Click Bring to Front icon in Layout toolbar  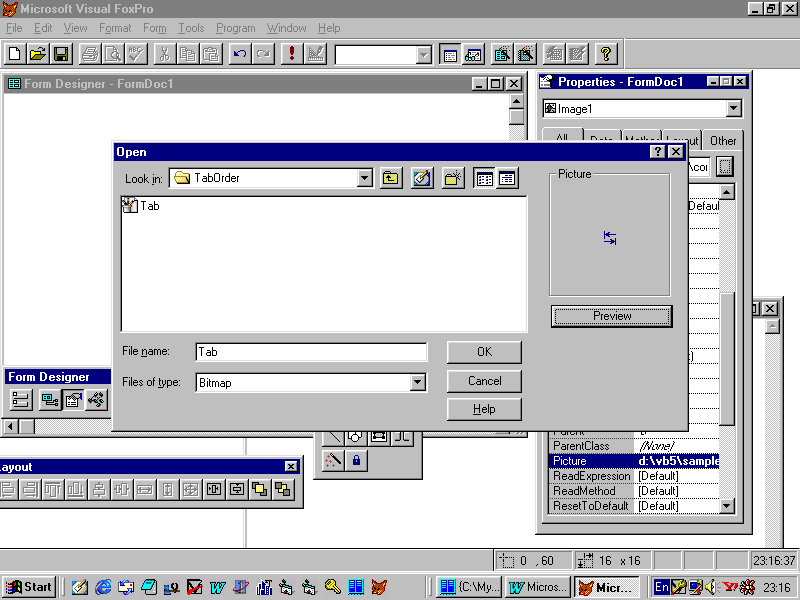pos(260,490)
